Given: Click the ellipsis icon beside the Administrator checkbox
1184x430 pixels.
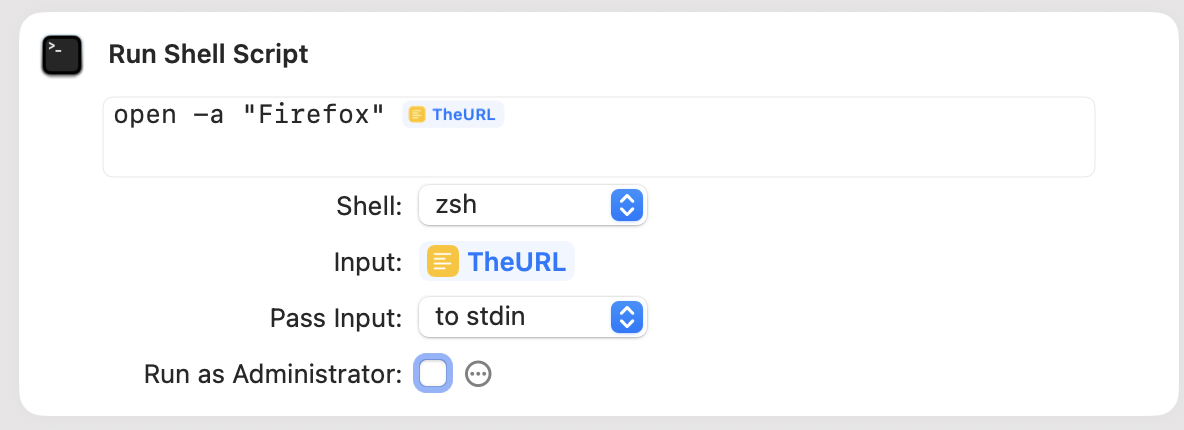Looking at the screenshot, I should tap(478, 373).
